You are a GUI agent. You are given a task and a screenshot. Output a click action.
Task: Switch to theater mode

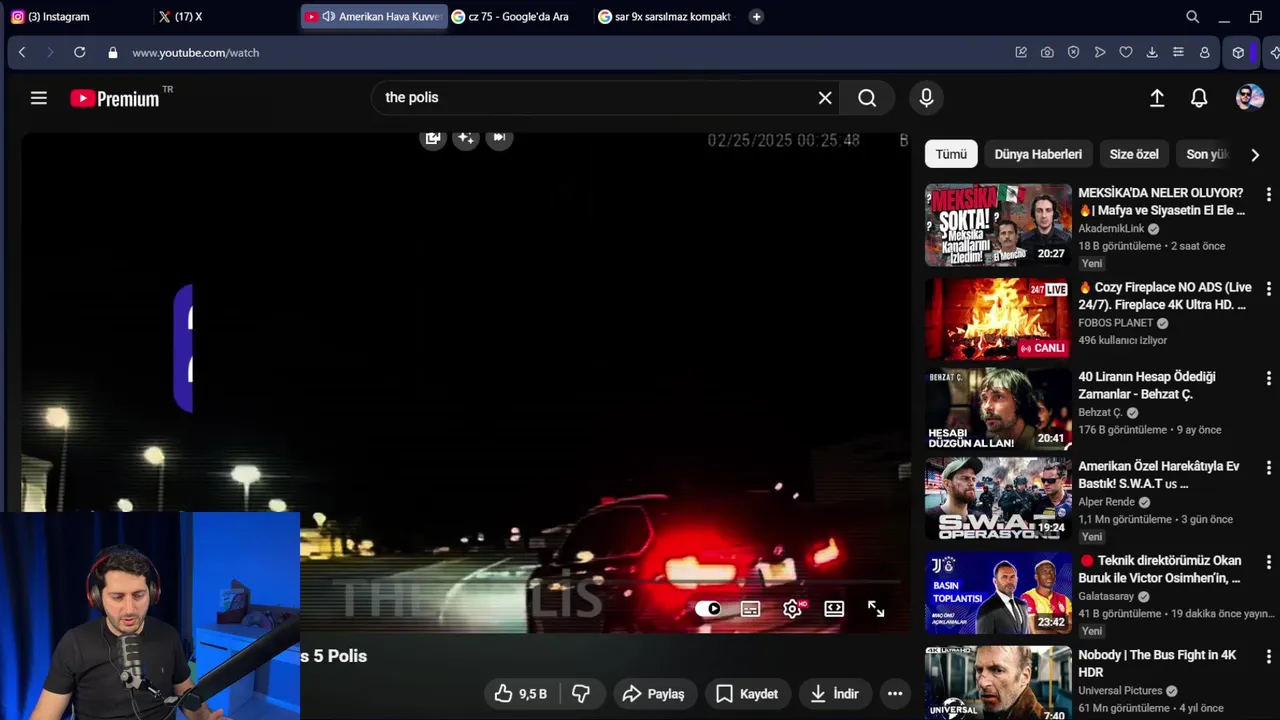click(834, 609)
